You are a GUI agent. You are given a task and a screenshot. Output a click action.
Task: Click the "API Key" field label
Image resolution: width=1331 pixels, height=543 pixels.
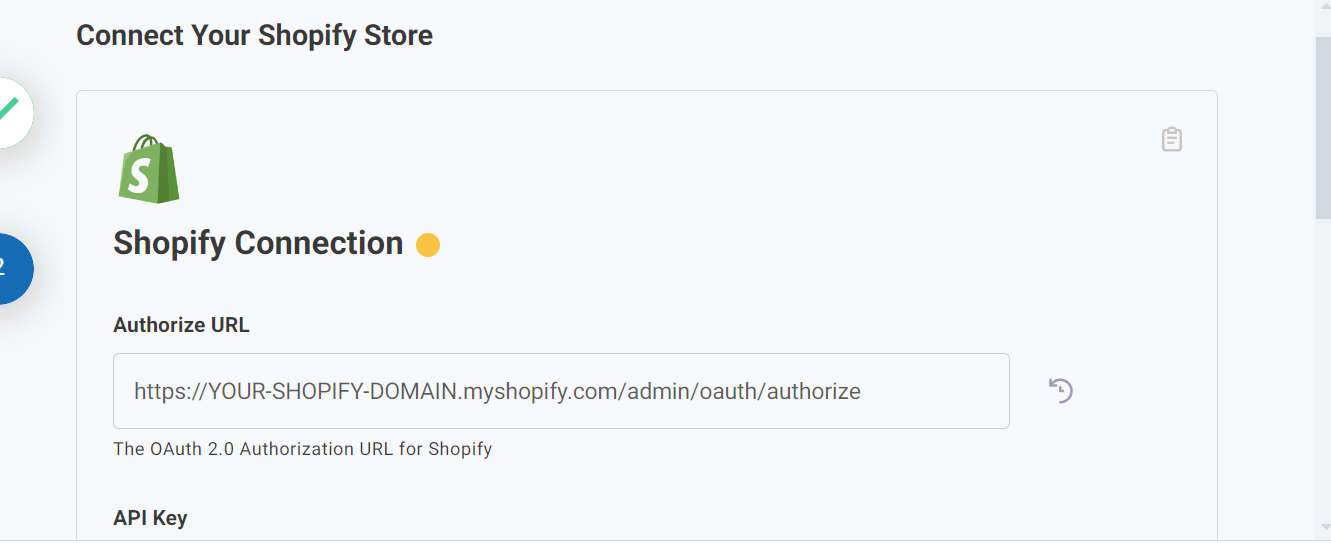tap(150, 517)
